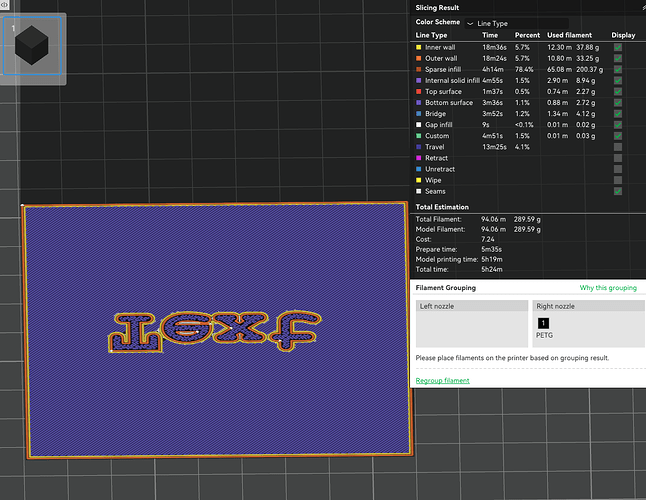Viewport: 646px width, 500px height.
Task: Collapse the Slicing Result panel arrow
Action: [643, 7]
